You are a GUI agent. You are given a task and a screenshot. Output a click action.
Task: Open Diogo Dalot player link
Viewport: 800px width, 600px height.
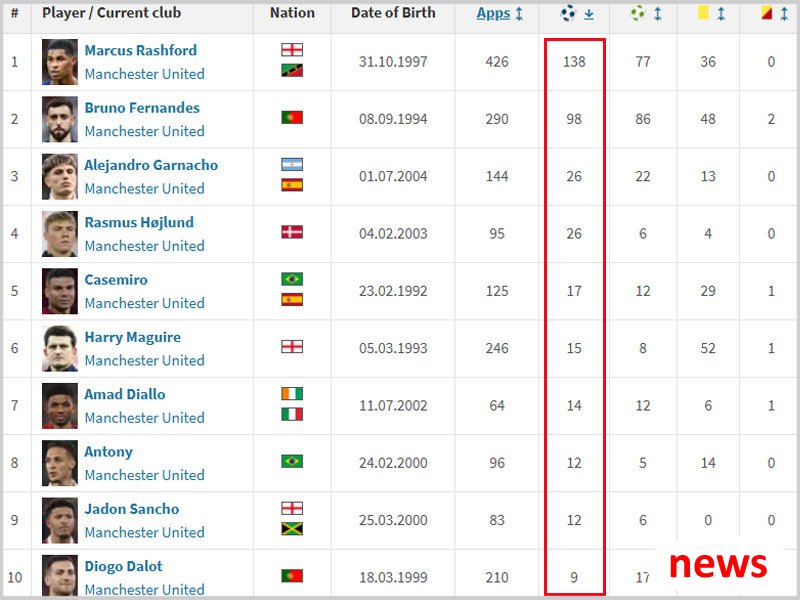123,567
